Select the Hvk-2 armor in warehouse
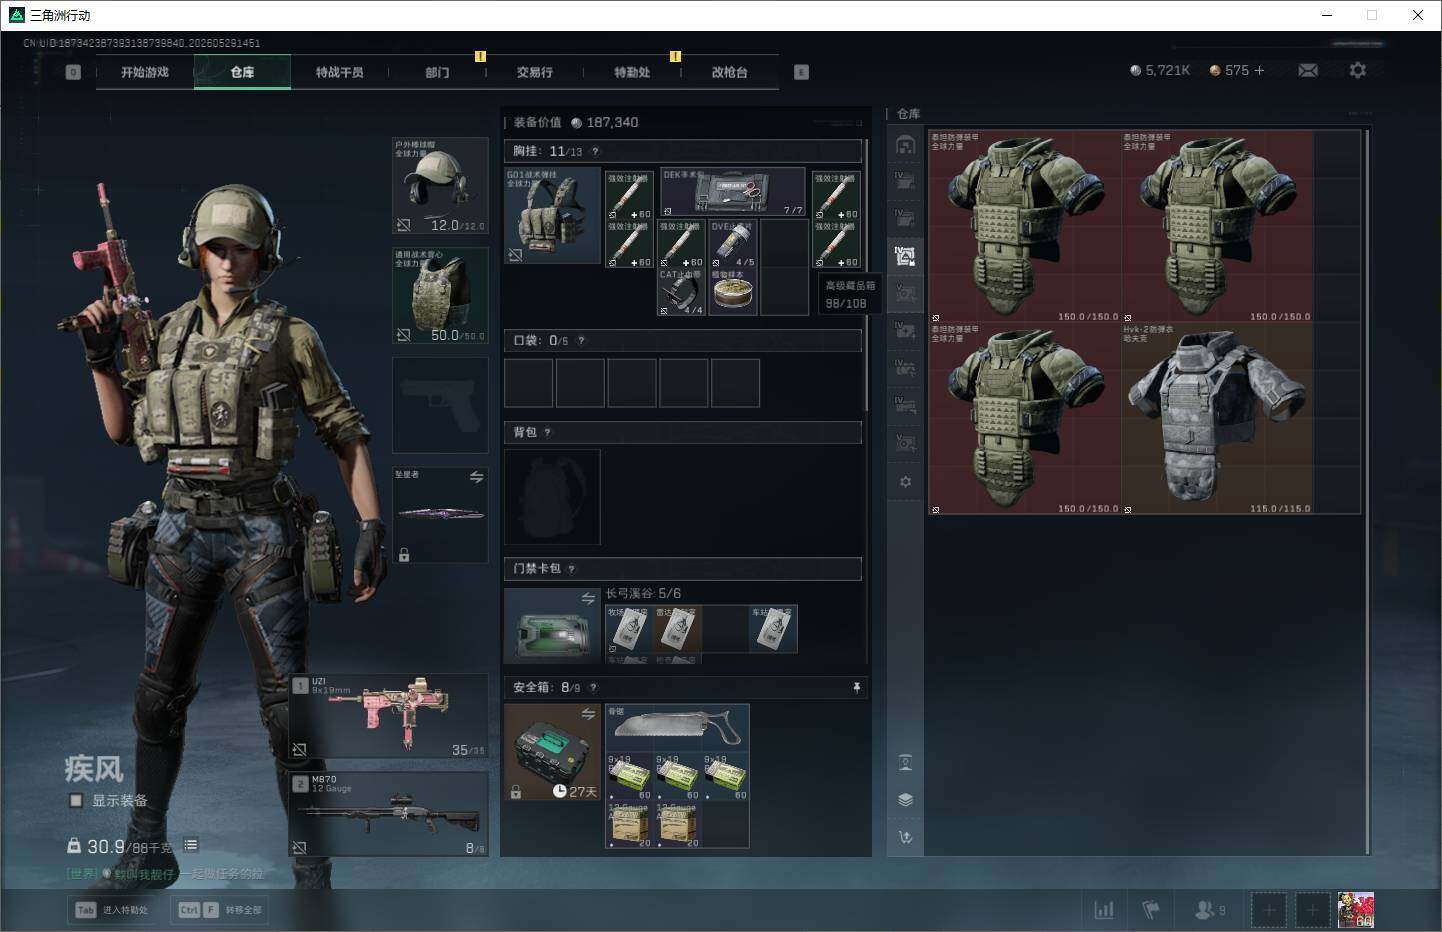1442x932 pixels. tap(1217, 418)
